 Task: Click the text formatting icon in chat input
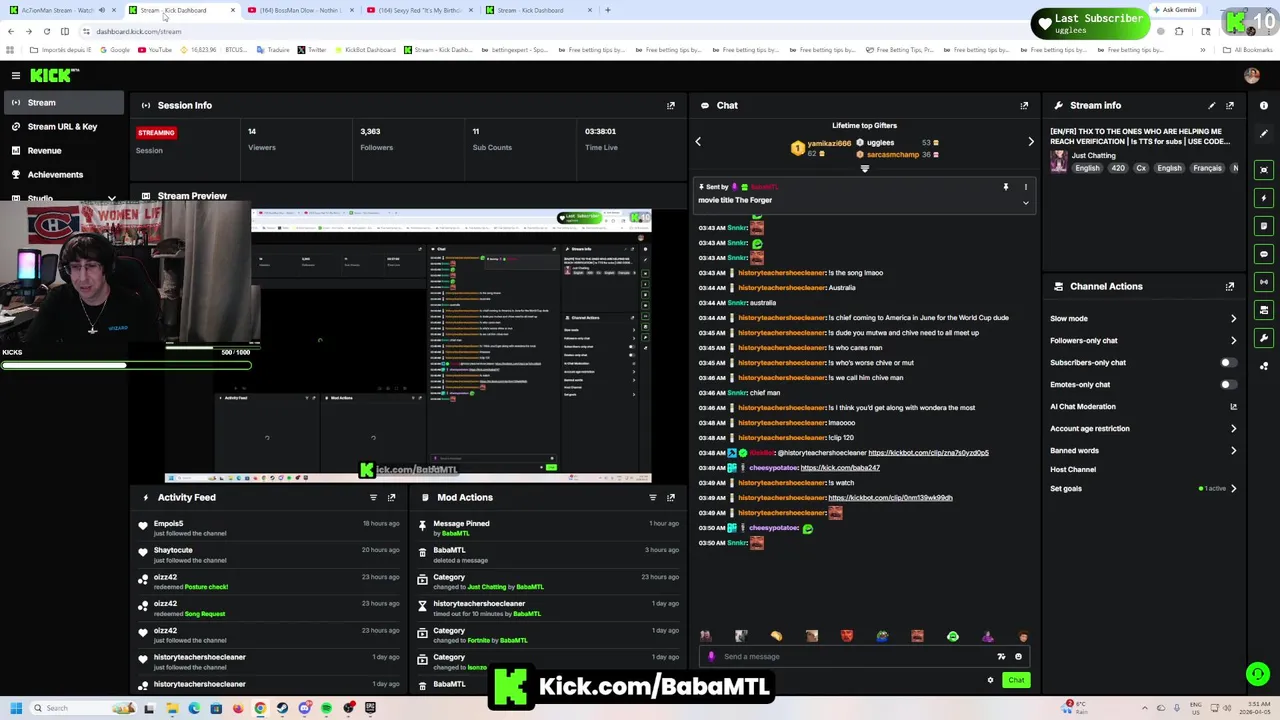pos(1001,657)
